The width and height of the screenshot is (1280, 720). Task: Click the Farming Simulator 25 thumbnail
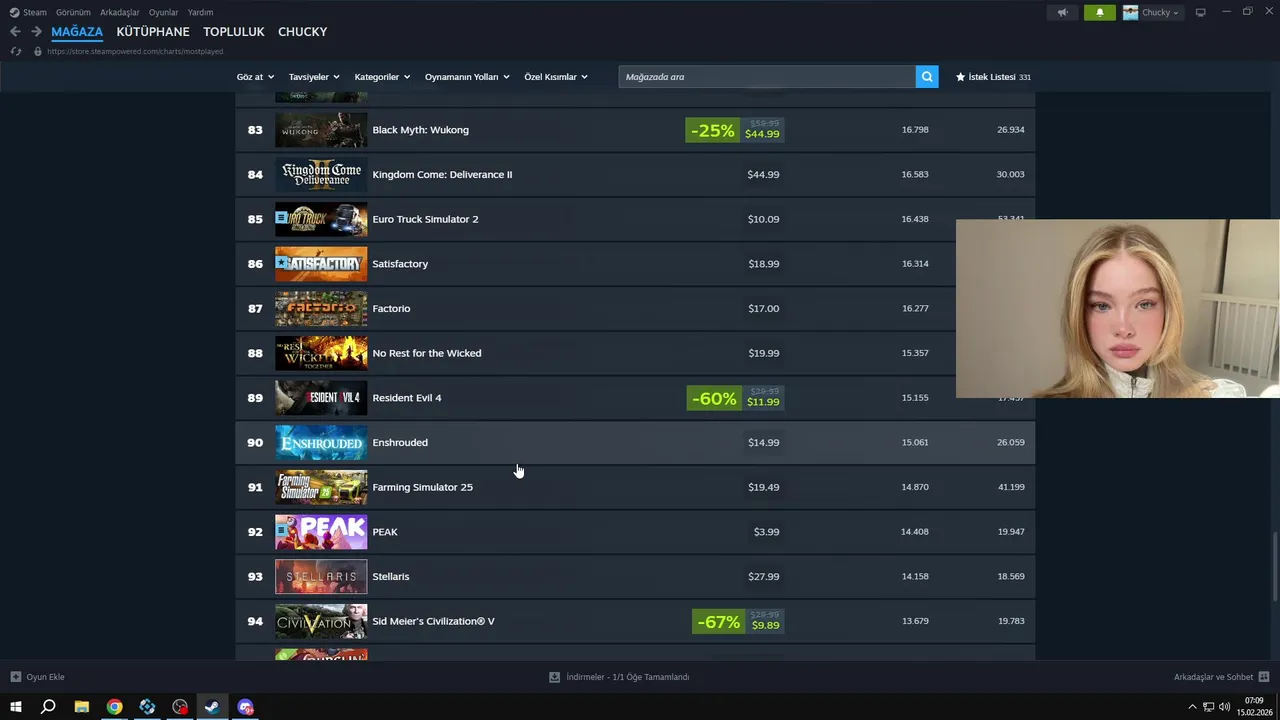321,487
